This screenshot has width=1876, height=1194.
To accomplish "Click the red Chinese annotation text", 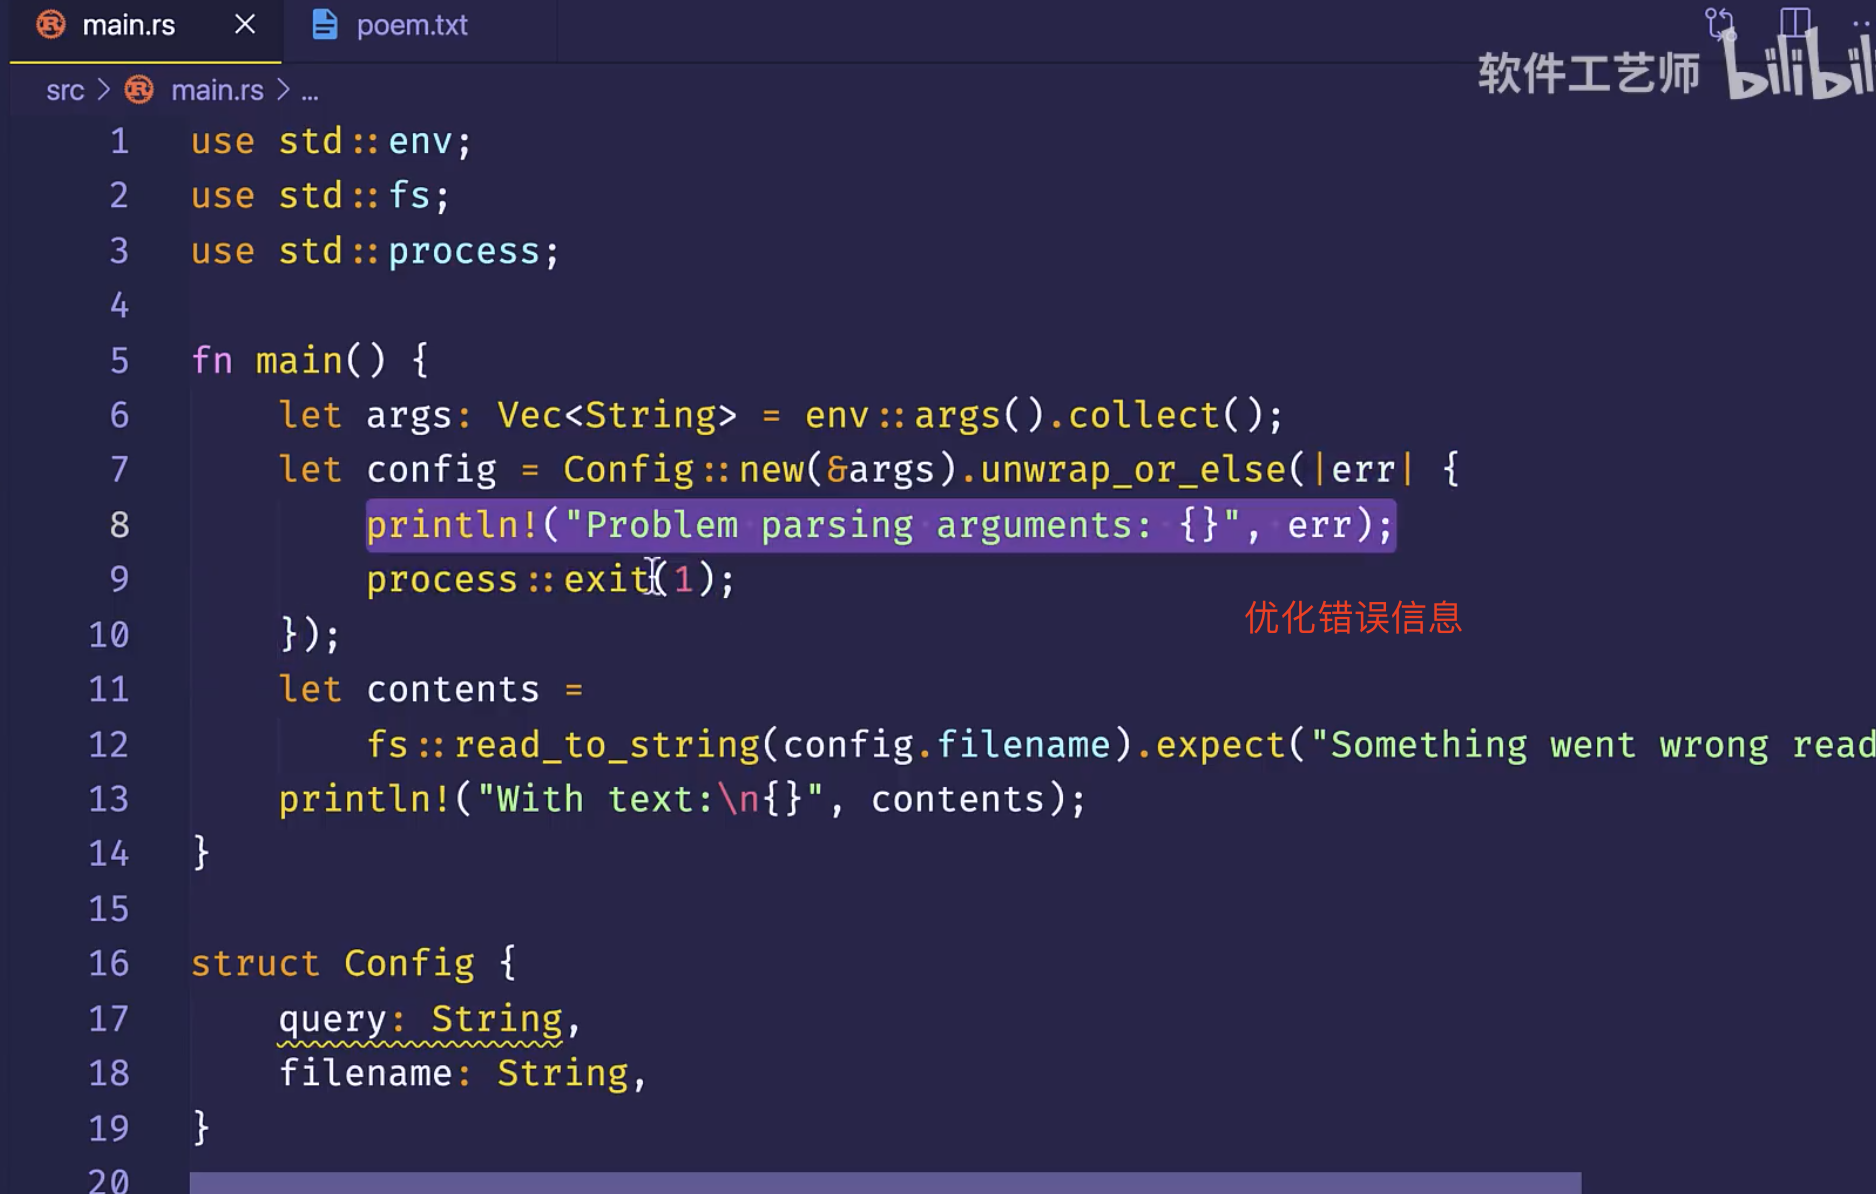I will 1352,617.
